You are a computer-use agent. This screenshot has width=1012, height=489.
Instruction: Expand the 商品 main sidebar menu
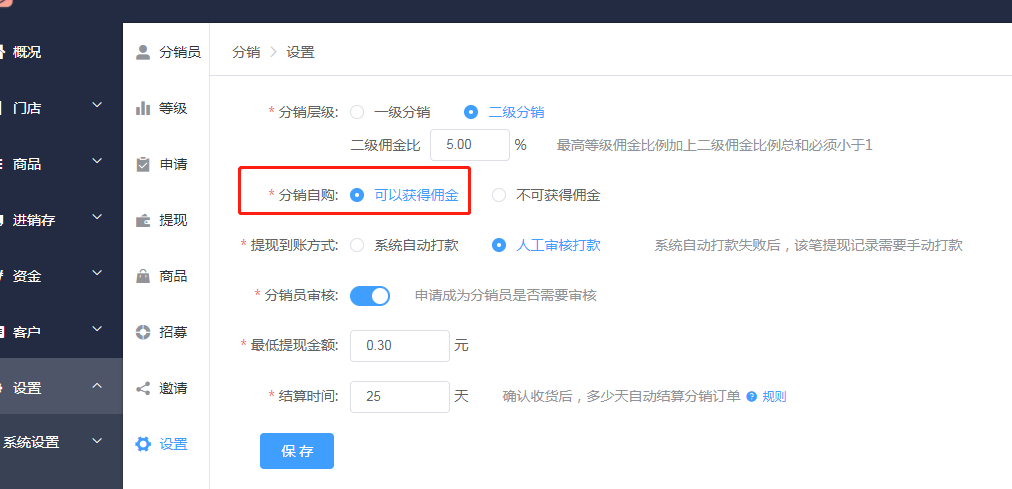97,161
